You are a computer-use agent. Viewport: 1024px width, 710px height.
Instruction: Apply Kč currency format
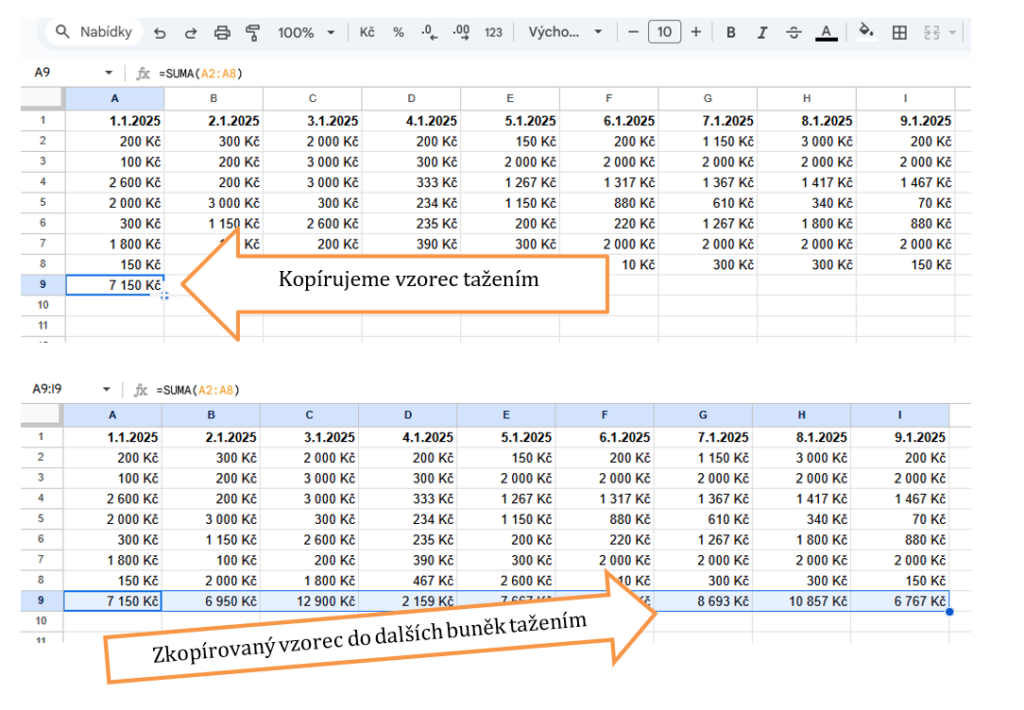[x=367, y=33]
